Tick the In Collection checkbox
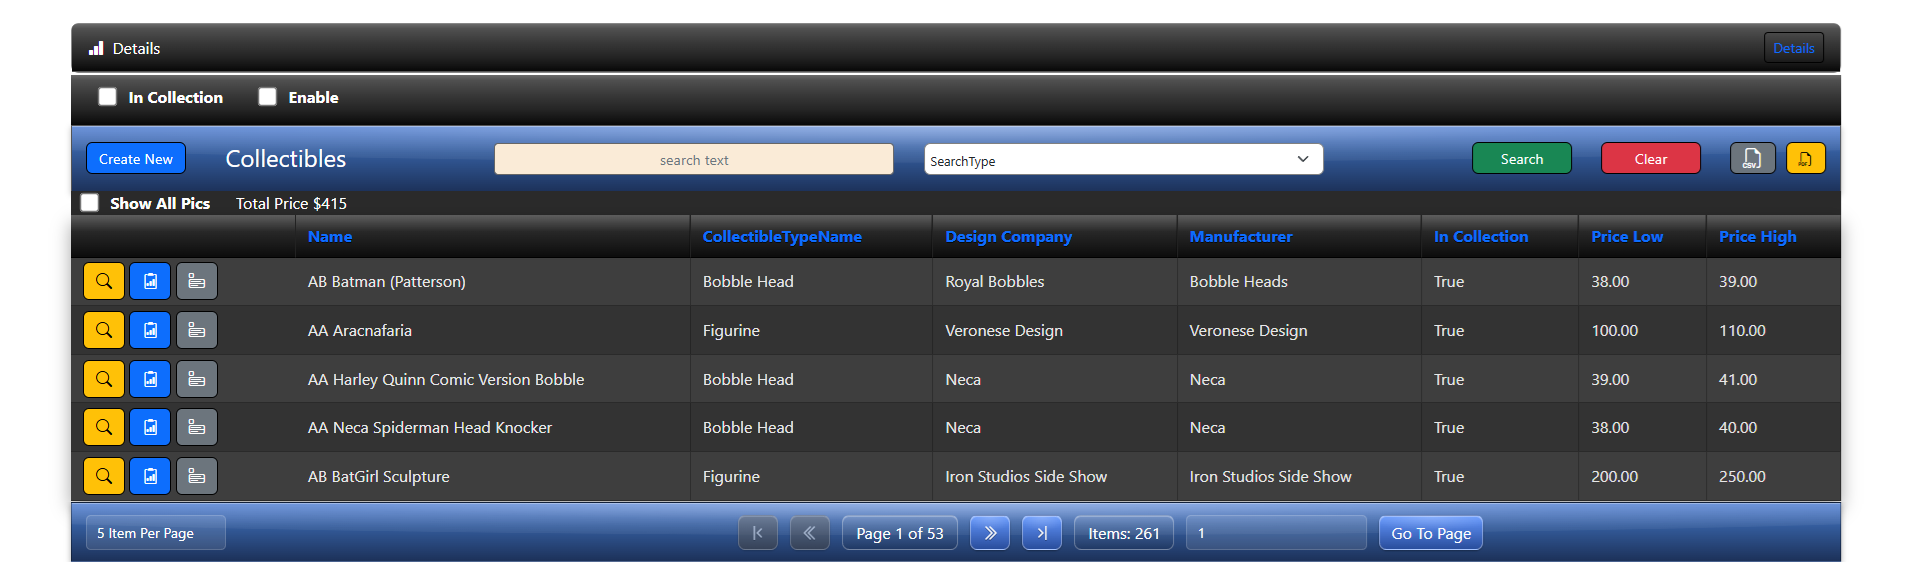 [107, 97]
